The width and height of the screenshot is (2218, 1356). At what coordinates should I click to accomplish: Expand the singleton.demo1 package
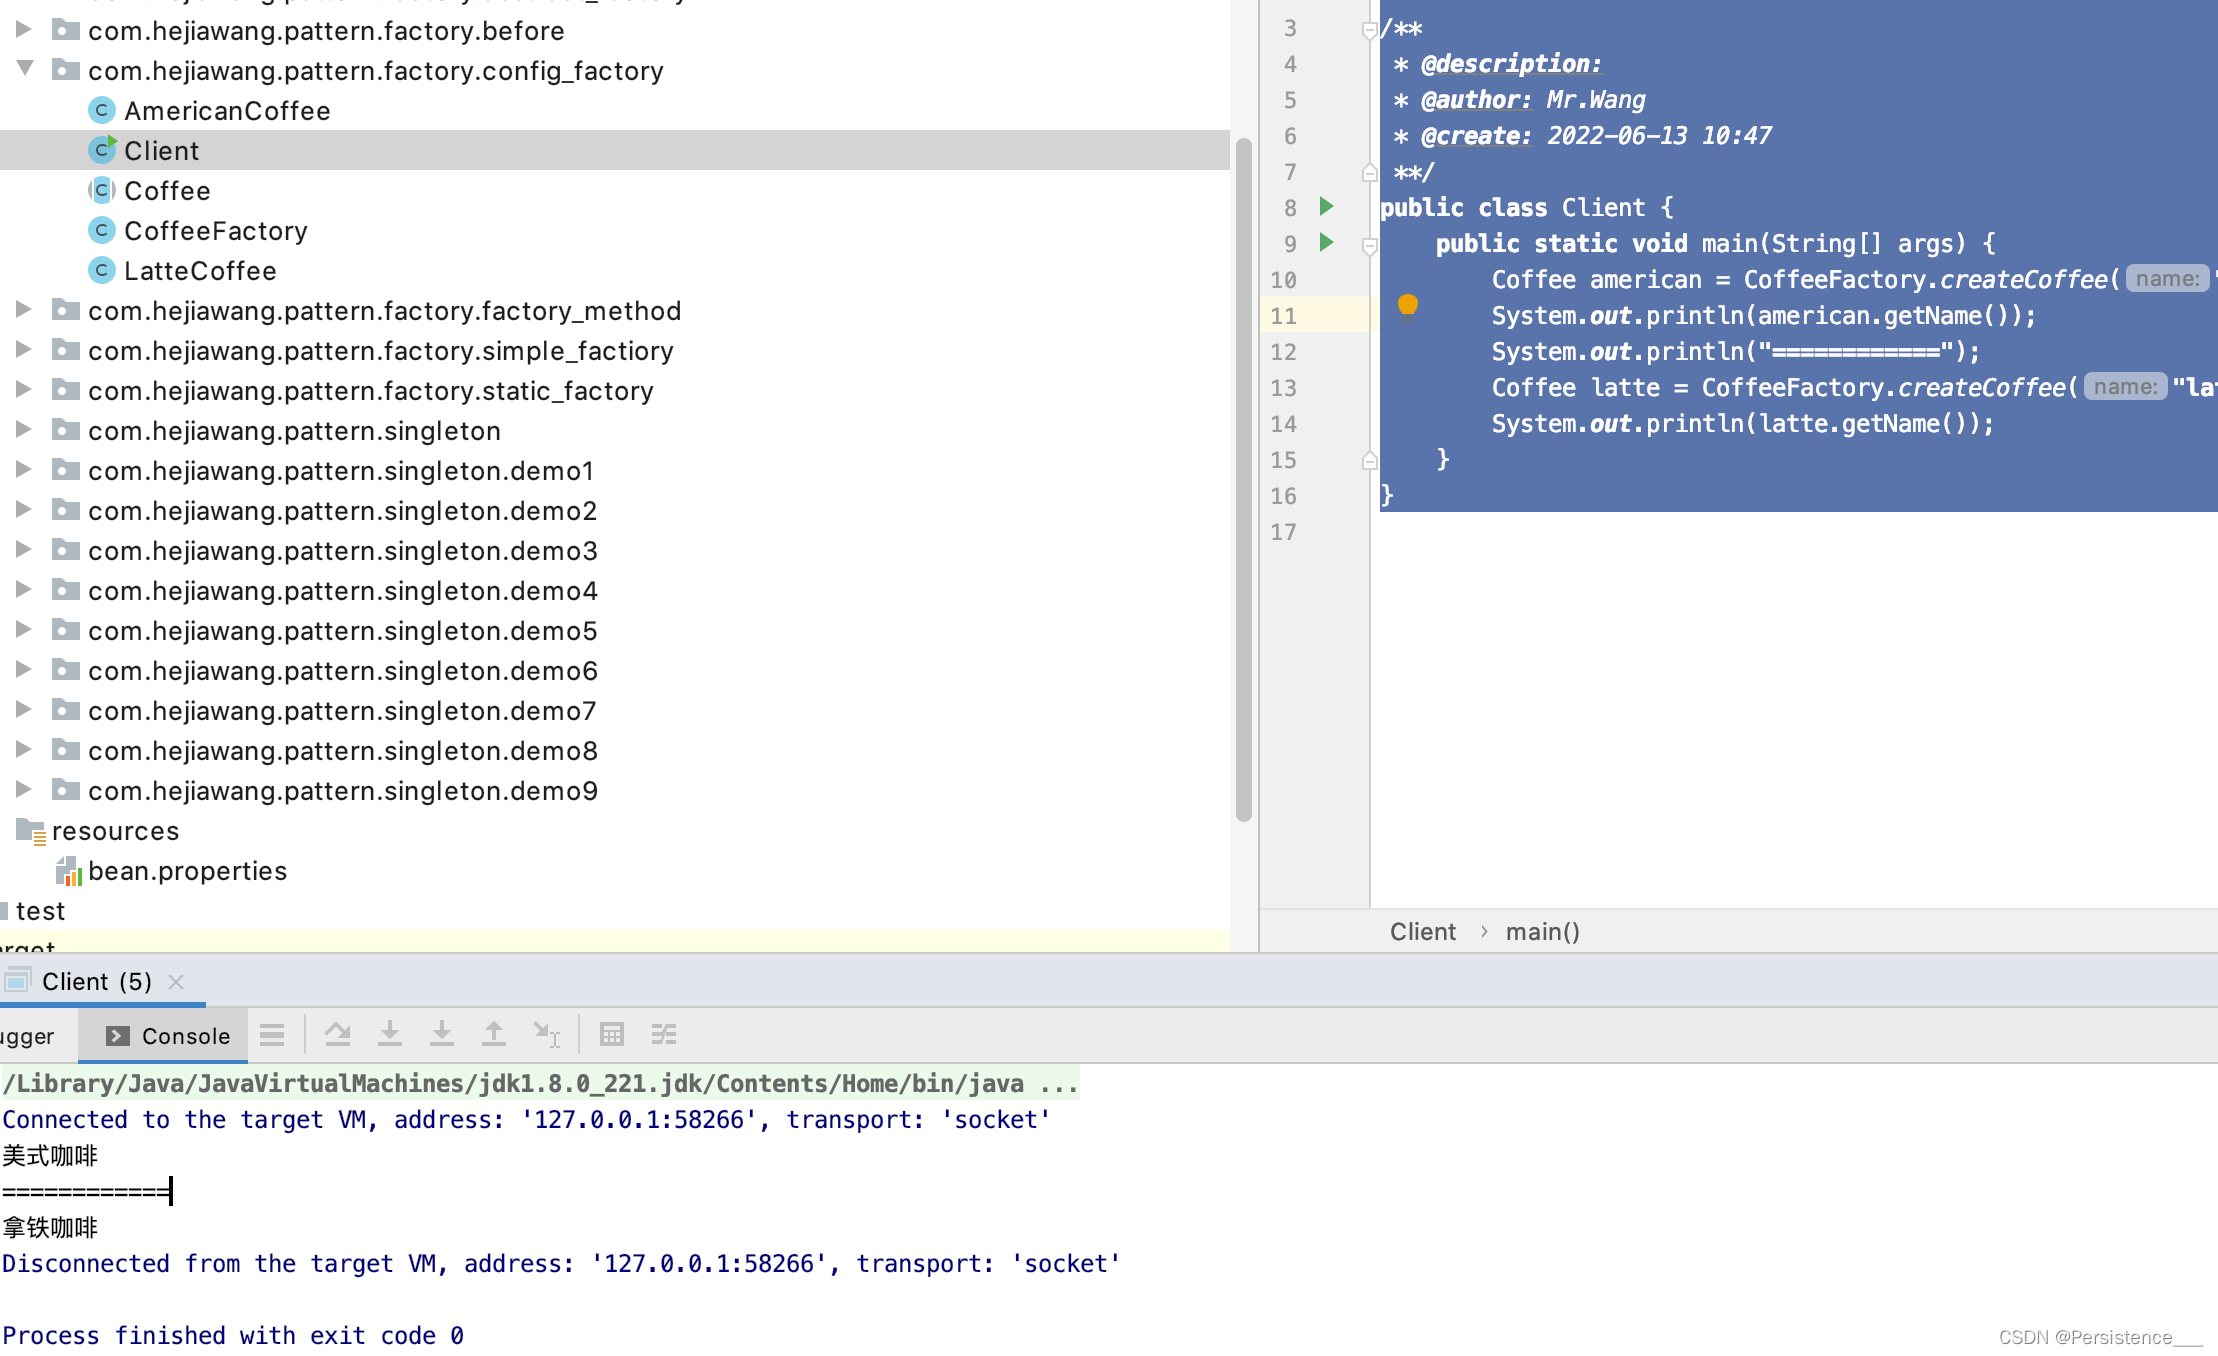coord(23,470)
